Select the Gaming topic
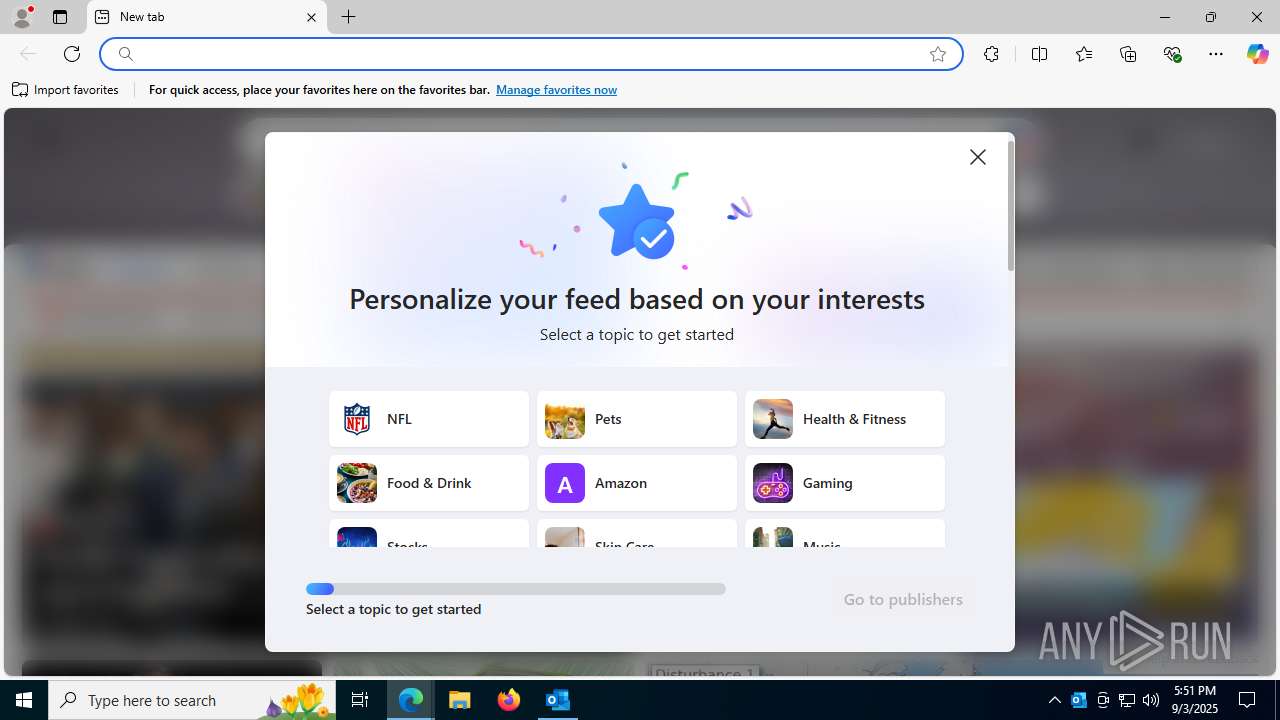1280x720 pixels. pyautogui.click(x=845, y=483)
